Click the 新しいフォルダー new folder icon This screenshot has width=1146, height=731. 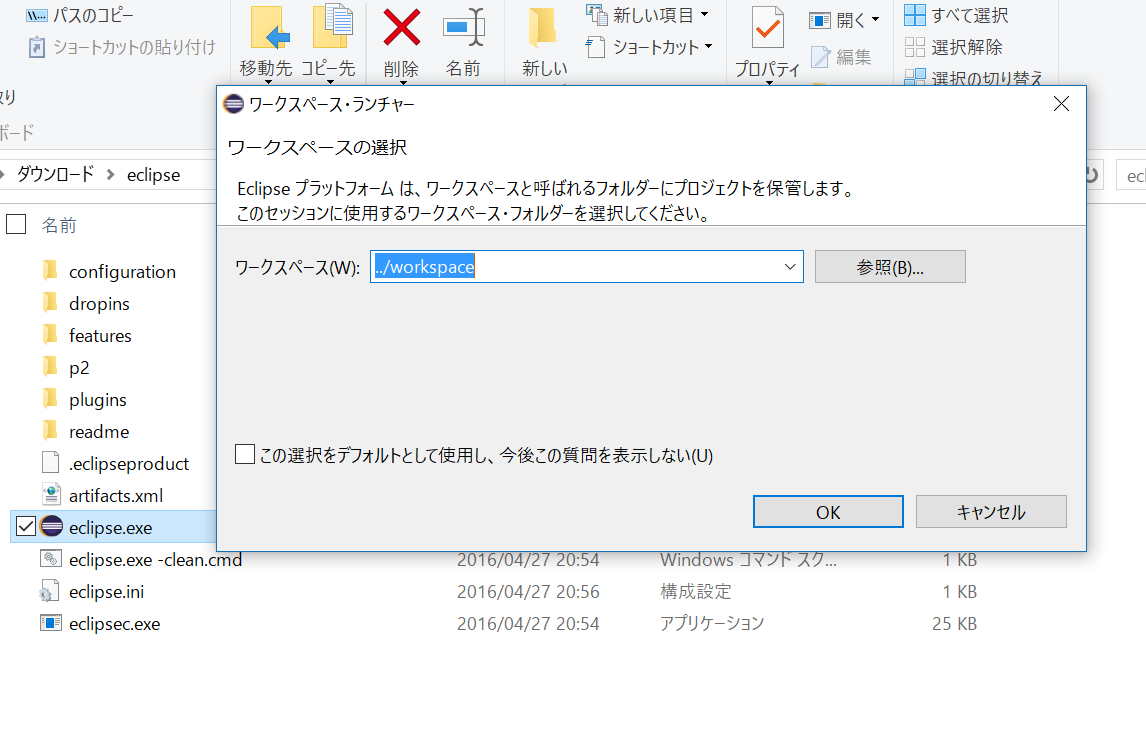pyautogui.click(x=542, y=27)
